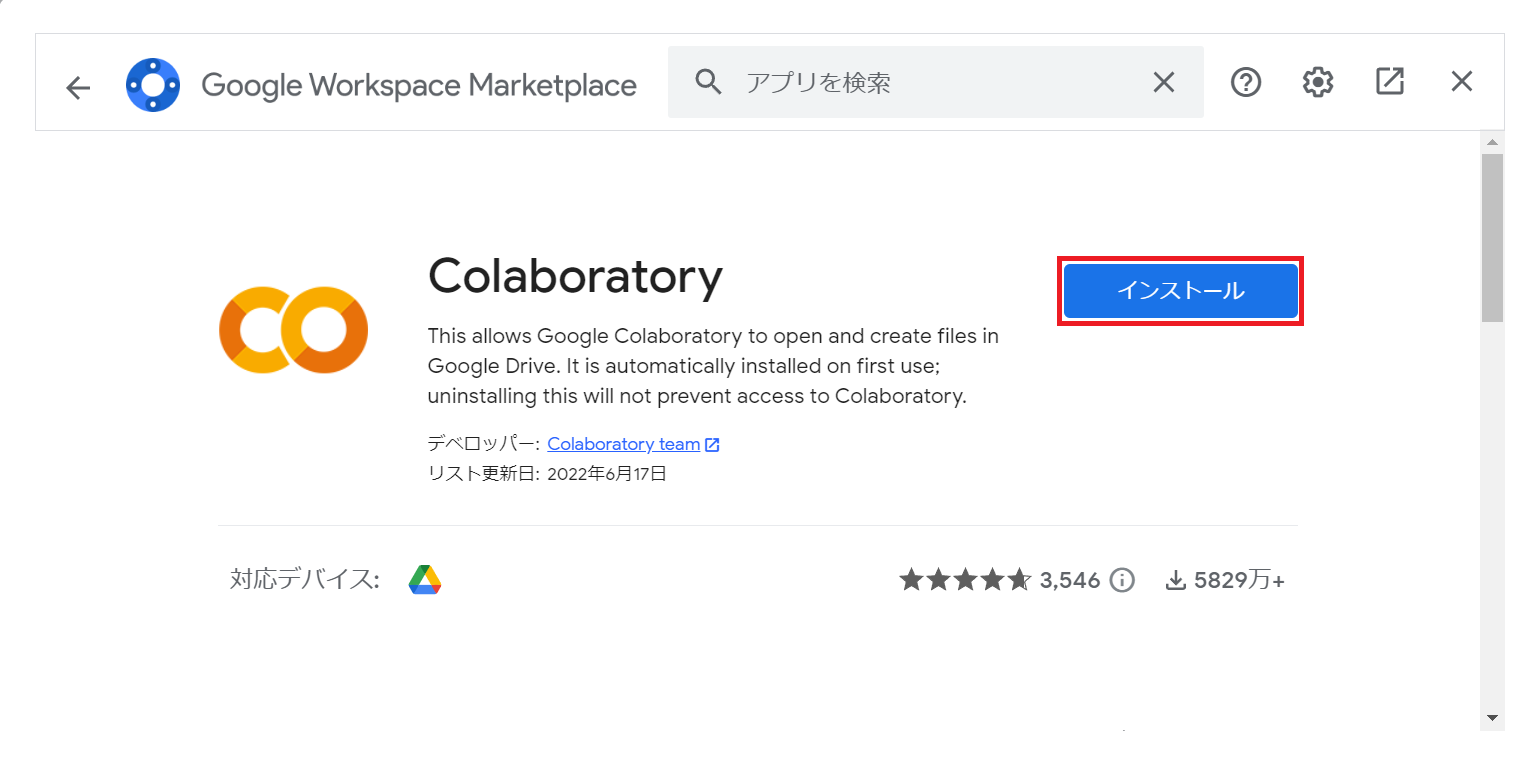Viewport: 1536px width, 760px height.
Task: Click the Colaboratory app icon
Action: (x=293, y=330)
